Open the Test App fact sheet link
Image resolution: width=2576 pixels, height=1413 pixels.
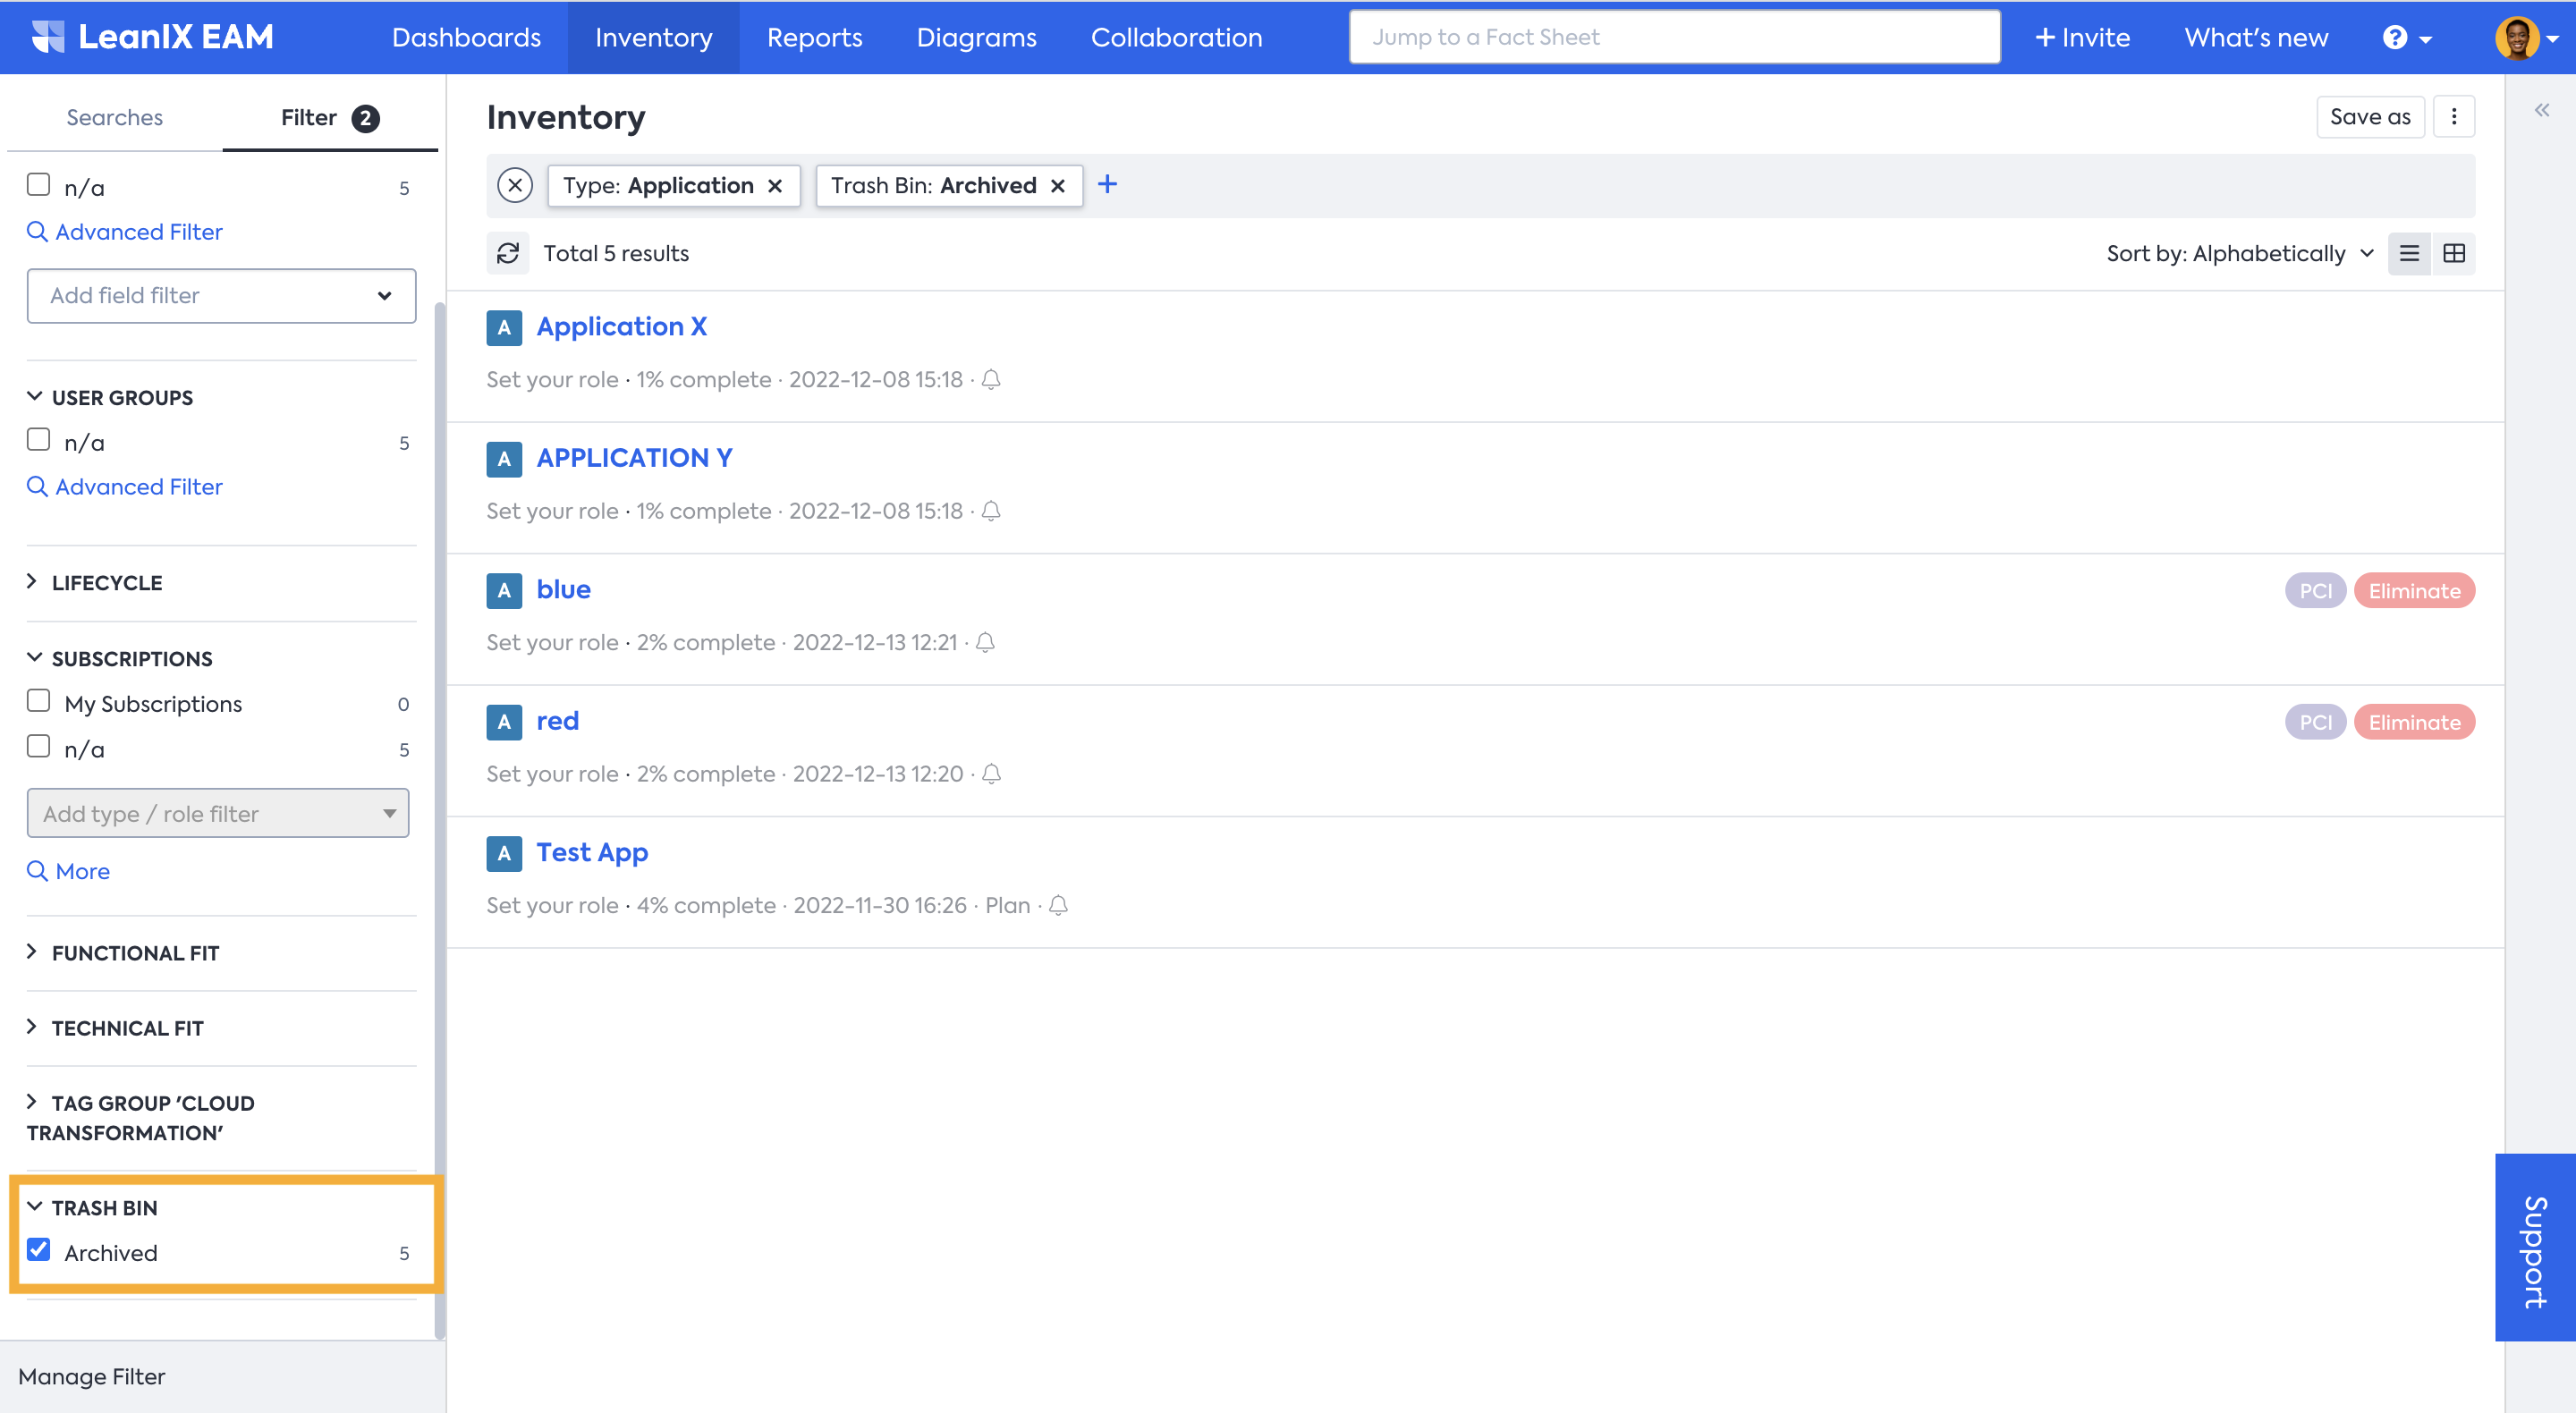point(592,853)
